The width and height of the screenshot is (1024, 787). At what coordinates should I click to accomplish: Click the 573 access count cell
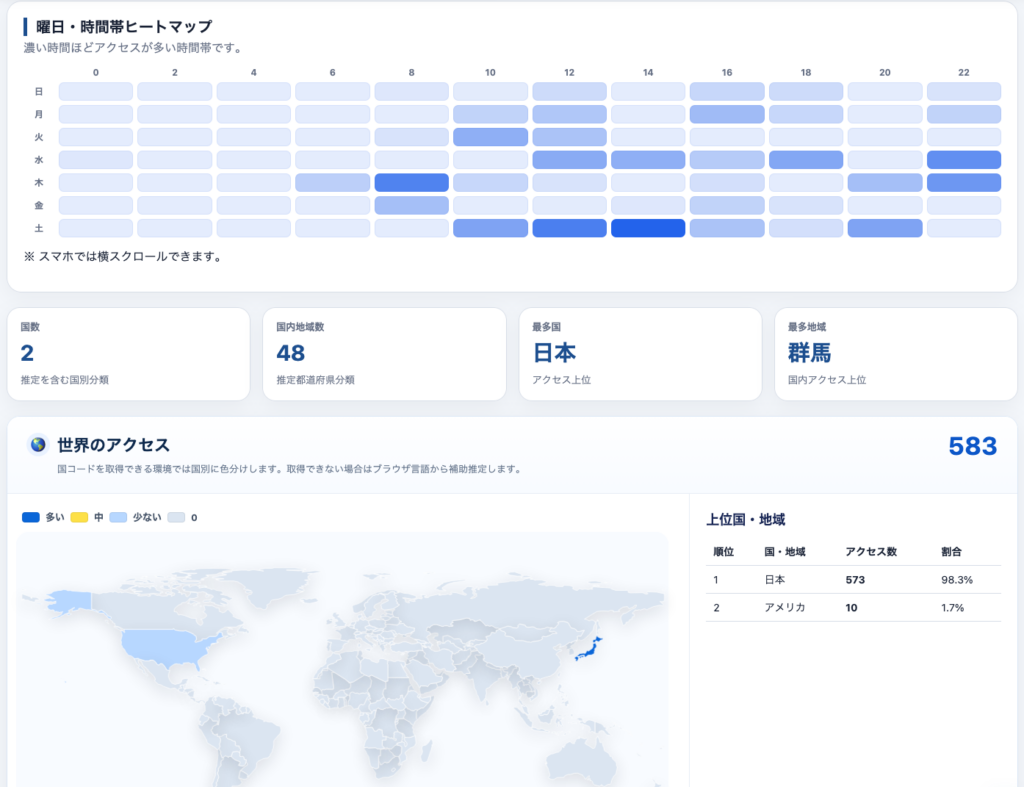855,580
